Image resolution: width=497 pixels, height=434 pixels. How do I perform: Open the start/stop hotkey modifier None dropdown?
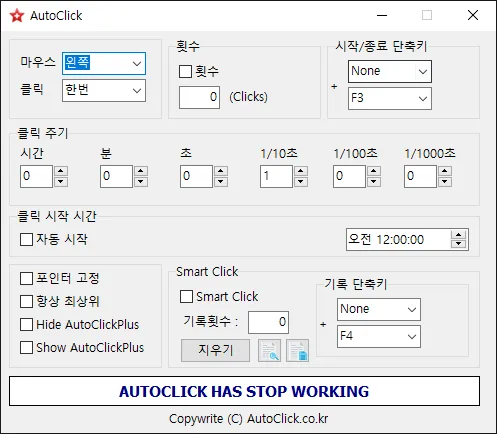[x=390, y=71]
